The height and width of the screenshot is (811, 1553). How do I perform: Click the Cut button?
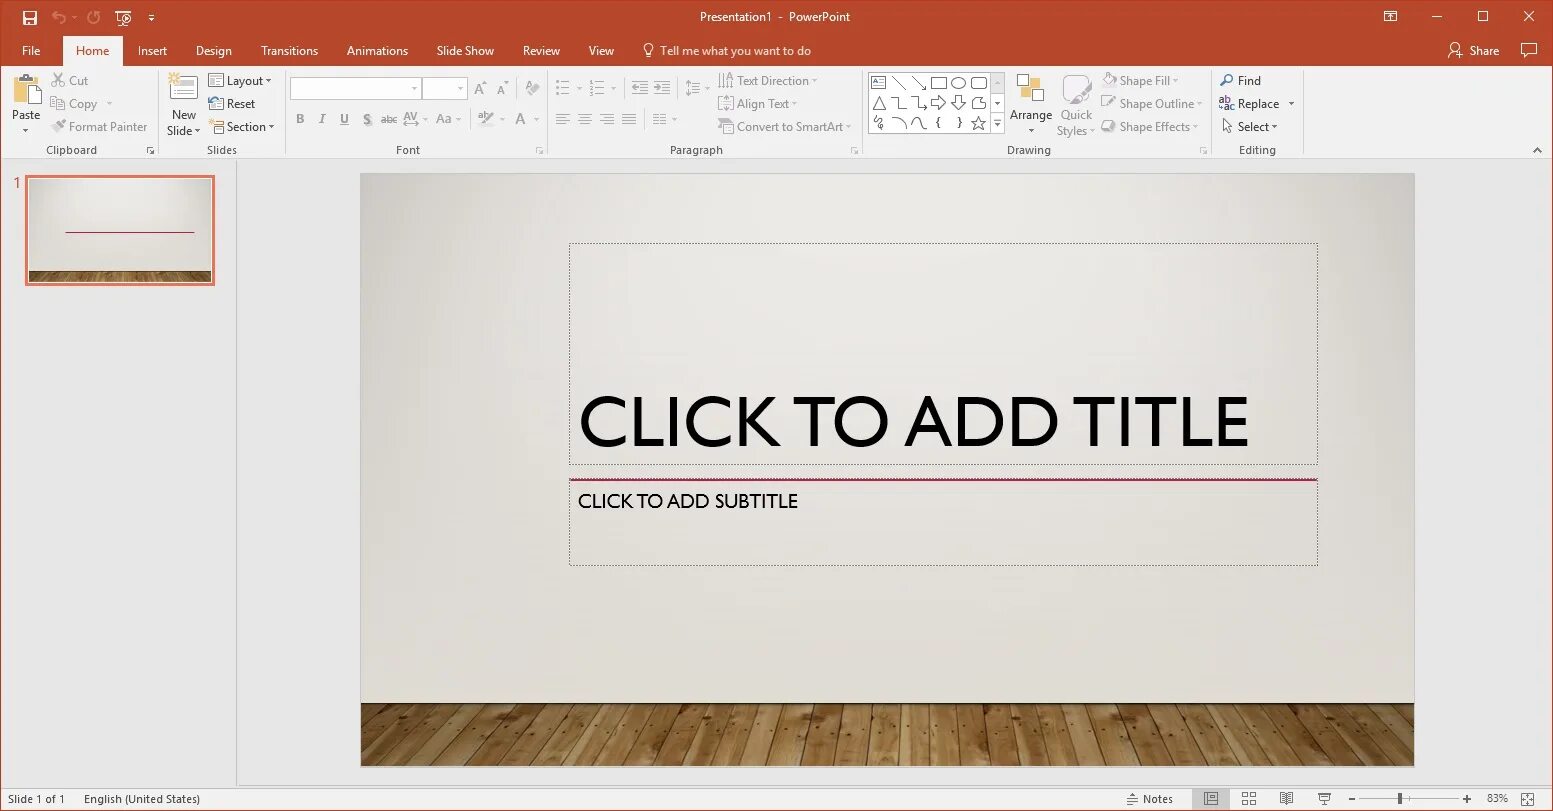(69, 81)
